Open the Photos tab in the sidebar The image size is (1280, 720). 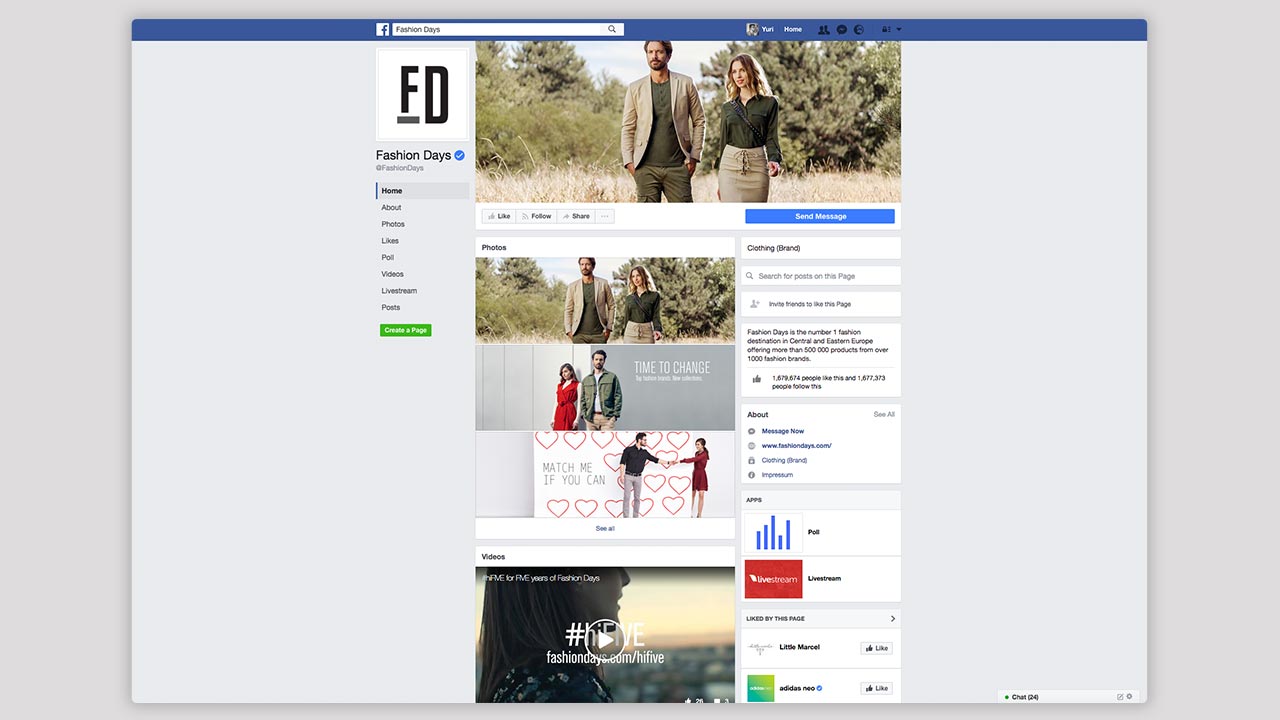[393, 224]
